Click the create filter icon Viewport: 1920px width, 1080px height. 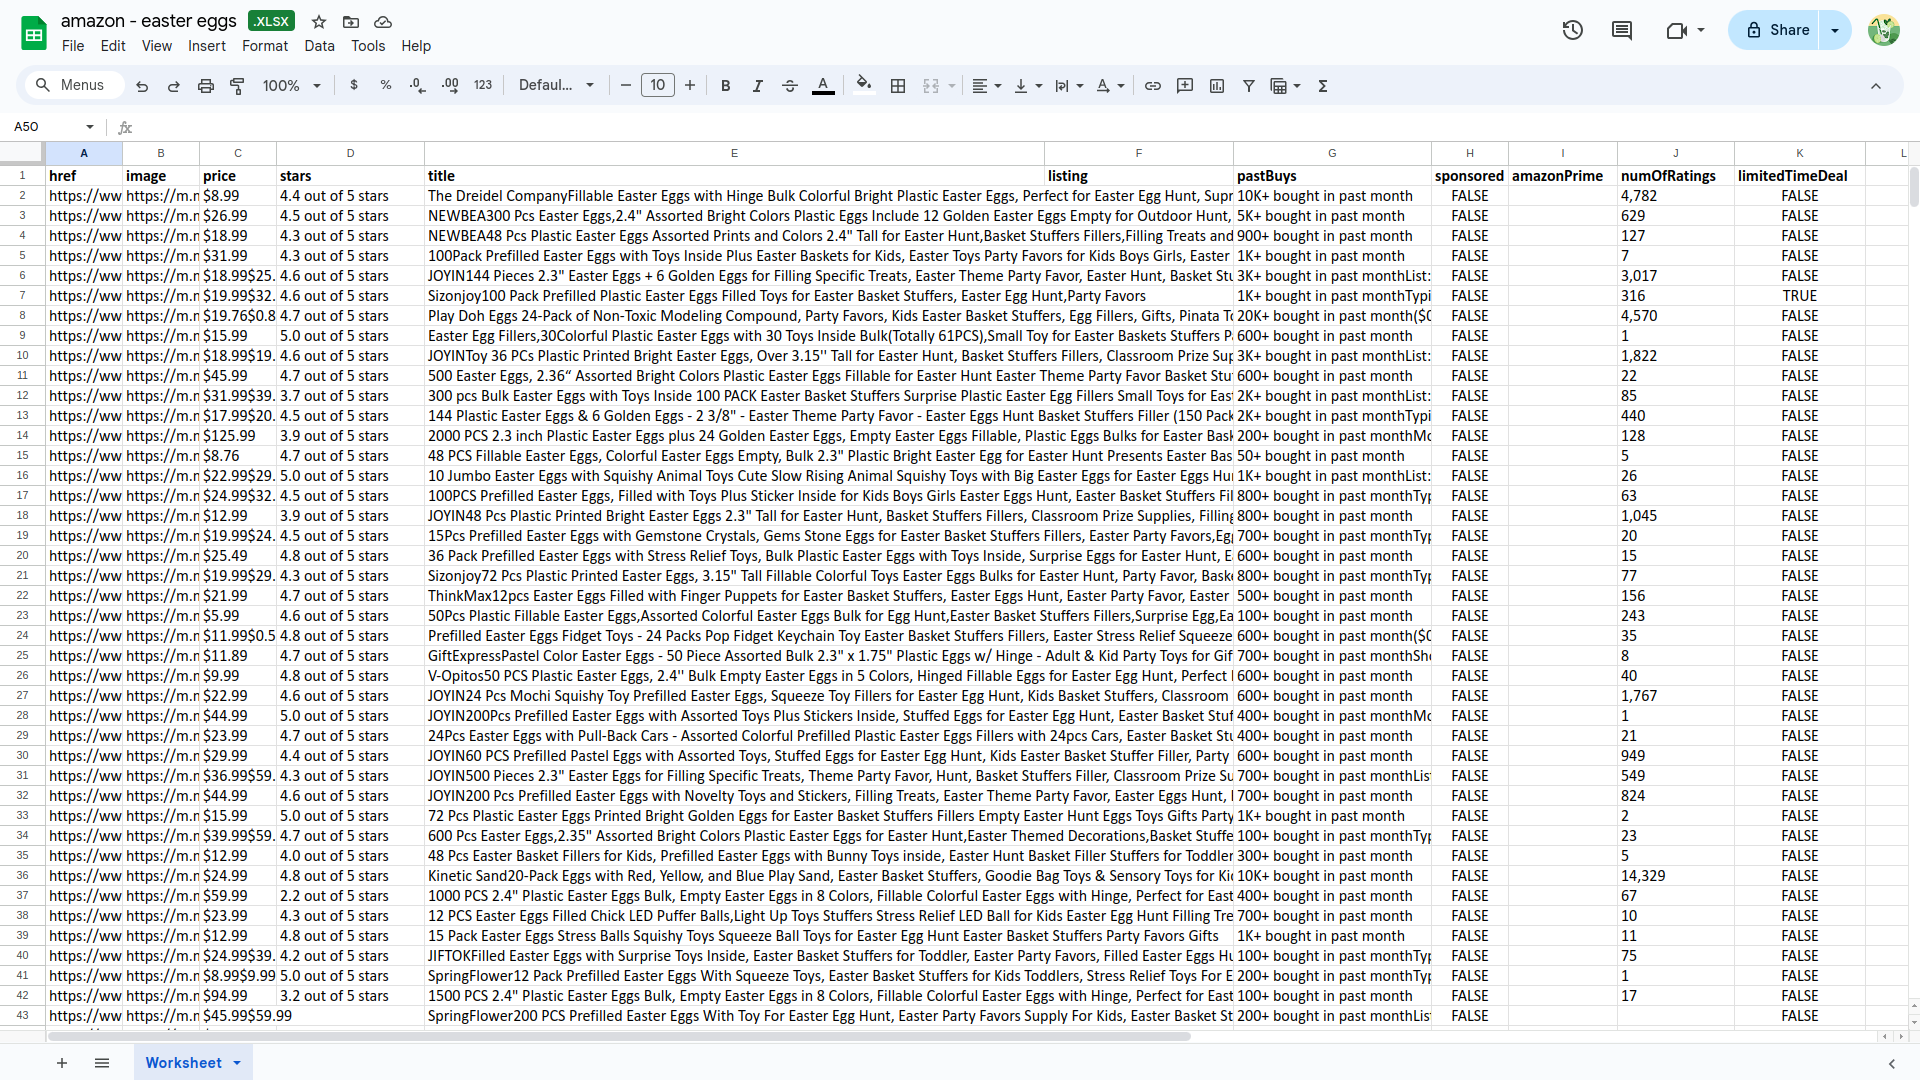(x=1249, y=86)
